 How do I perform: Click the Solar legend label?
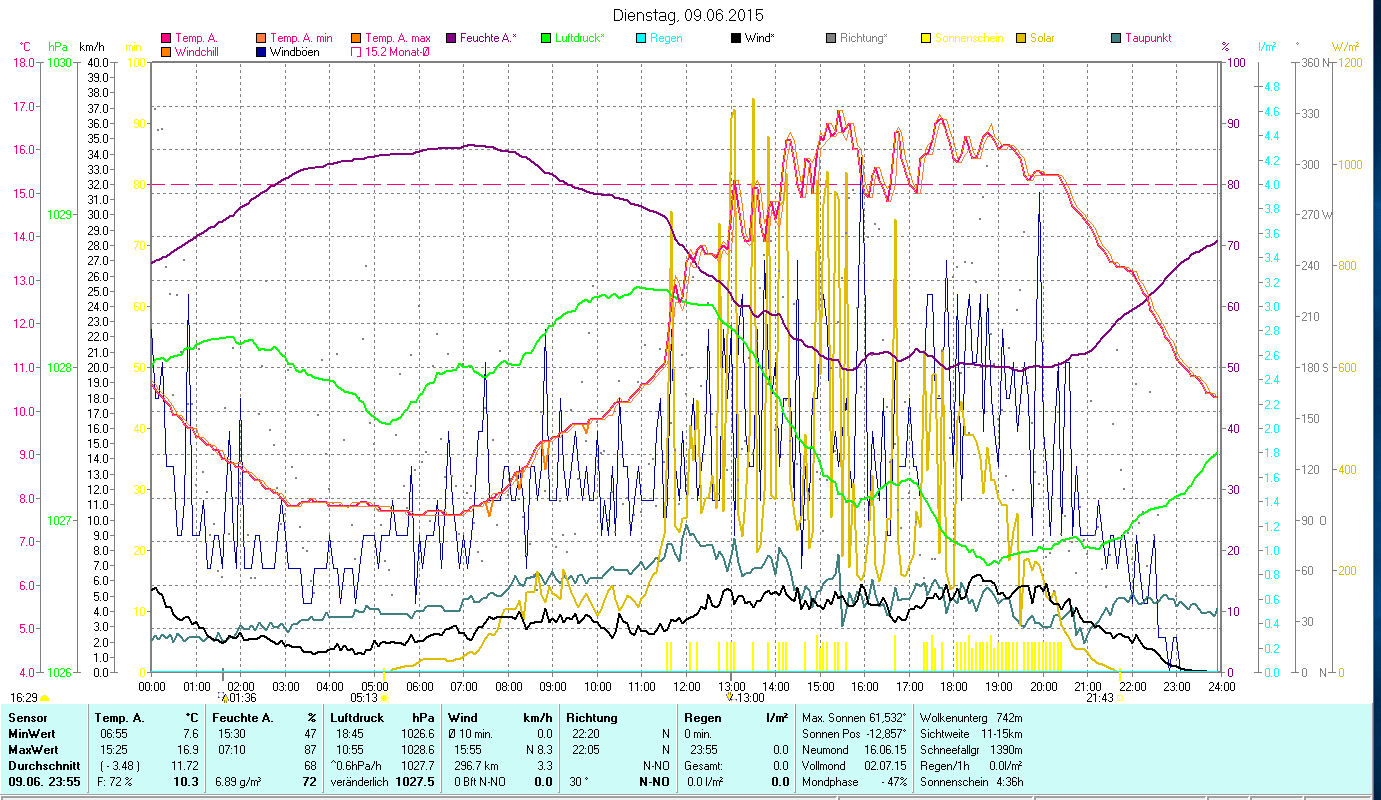click(x=1042, y=38)
